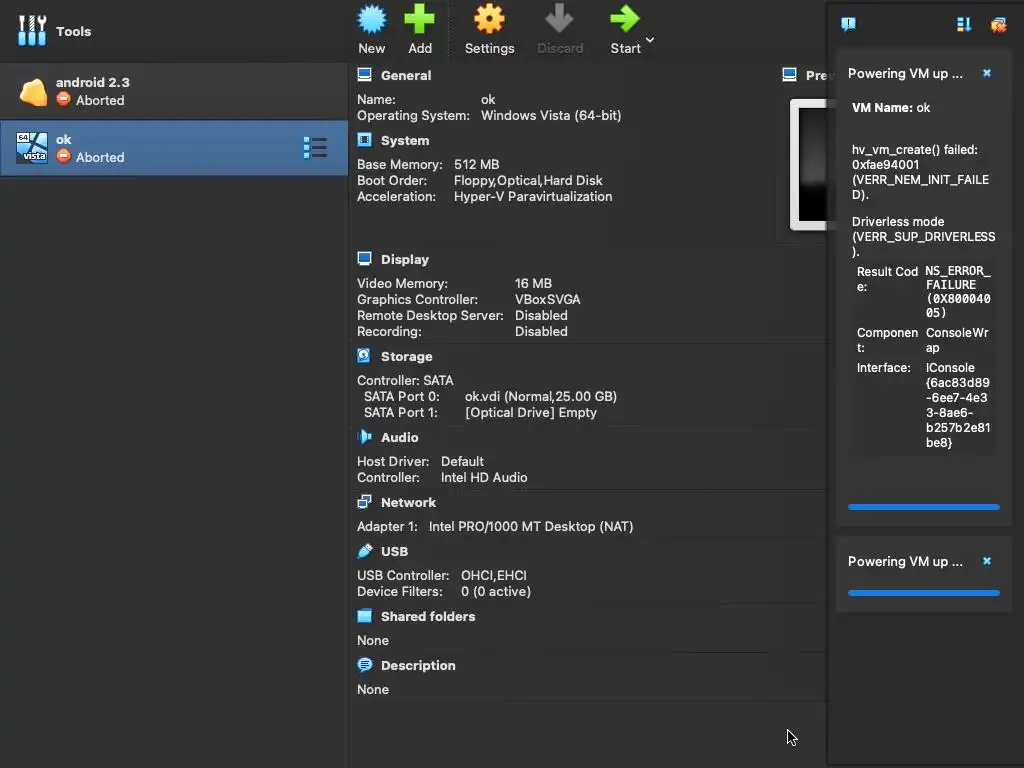
Task: Click the 512 MB base memory value
Action: [477, 165]
